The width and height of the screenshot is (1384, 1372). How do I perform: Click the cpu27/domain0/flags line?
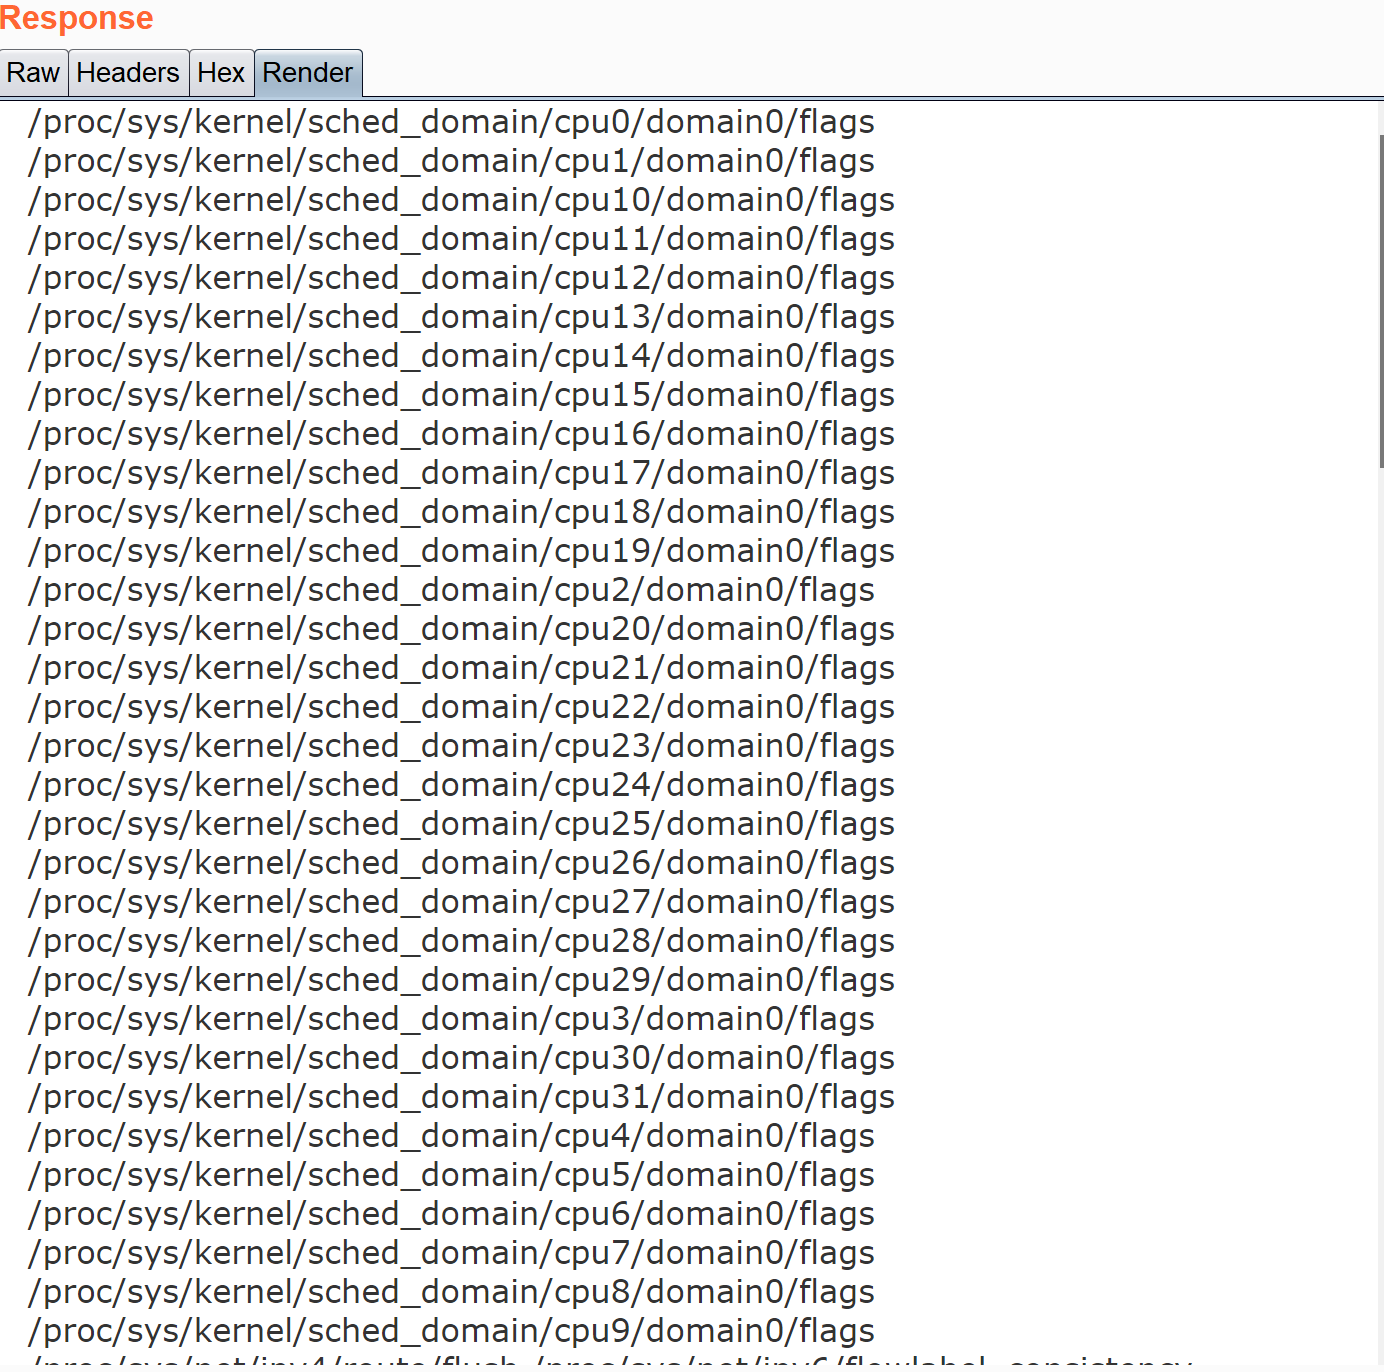461,902
